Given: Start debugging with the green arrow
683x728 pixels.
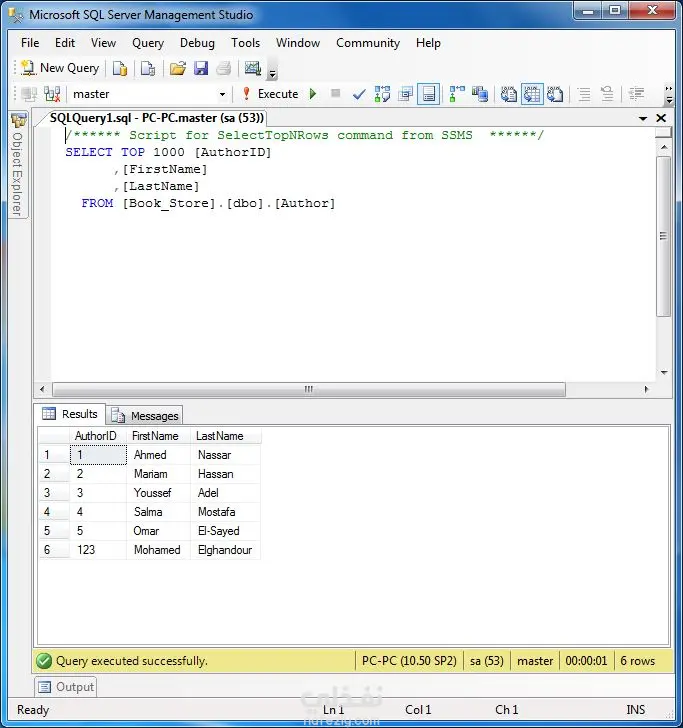Looking at the screenshot, I should 313,94.
